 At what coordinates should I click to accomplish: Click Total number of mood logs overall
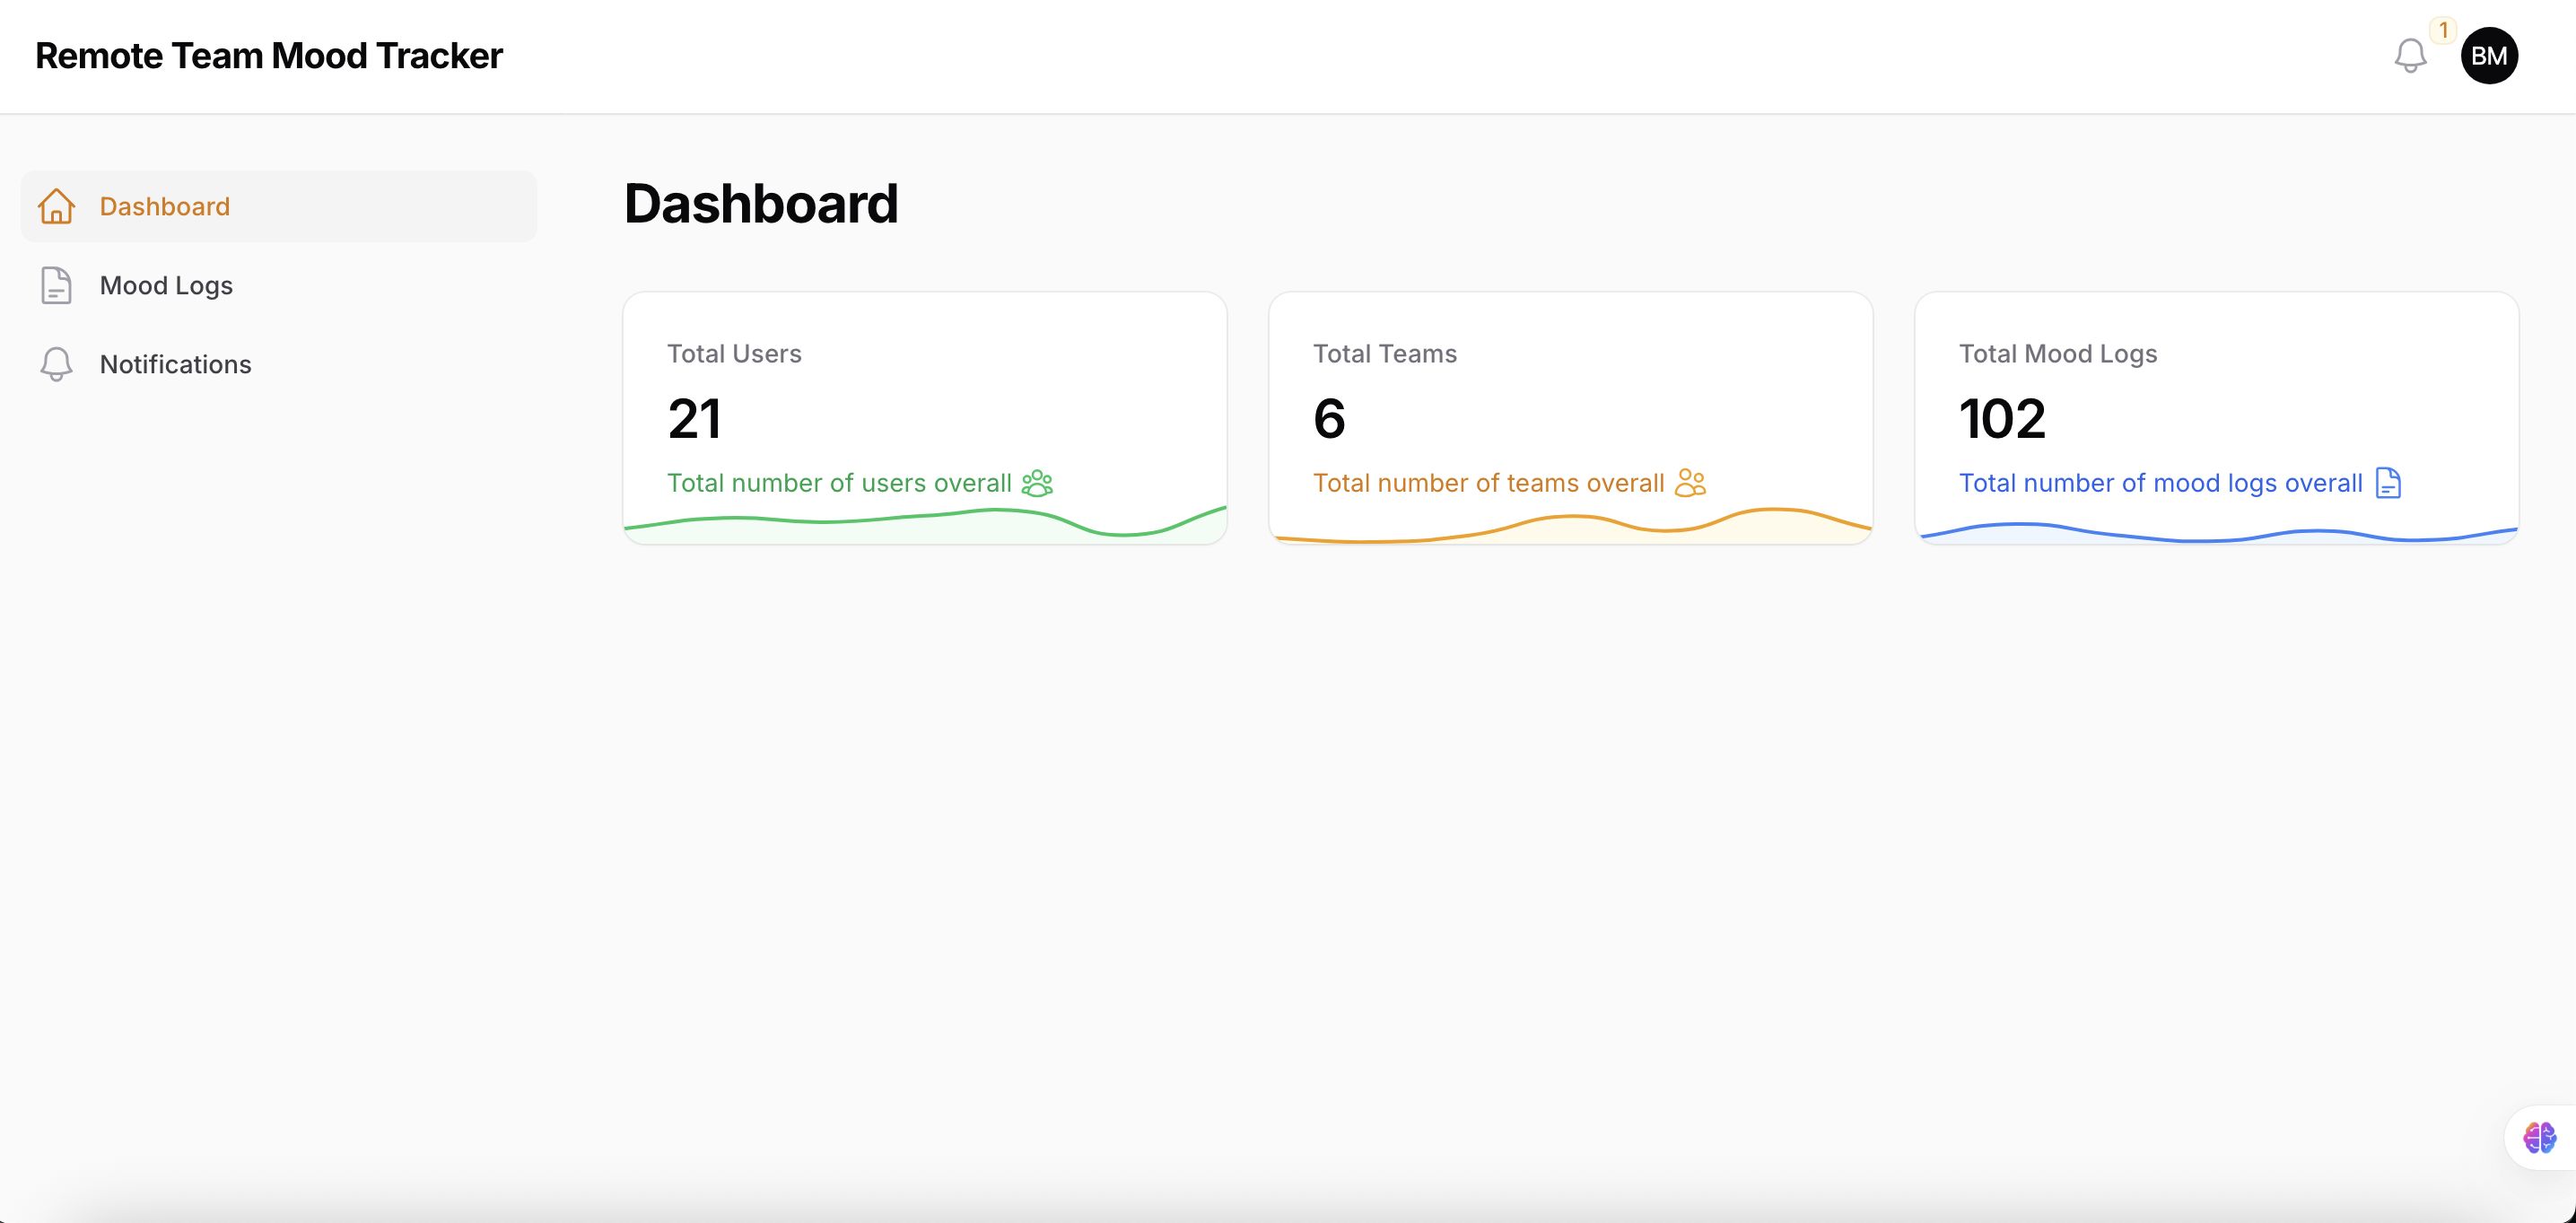pyautogui.click(x=2160, y=483)
